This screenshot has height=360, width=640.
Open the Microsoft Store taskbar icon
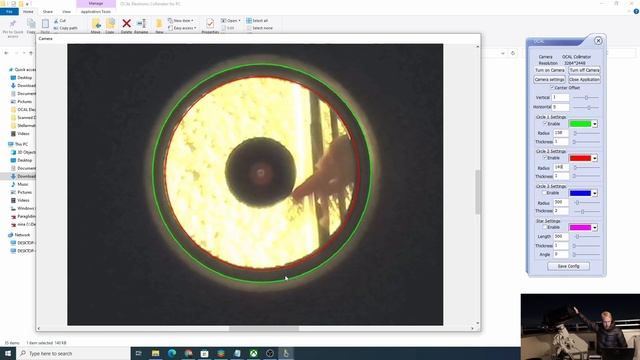pyautogui.click(x=204, y=353)
